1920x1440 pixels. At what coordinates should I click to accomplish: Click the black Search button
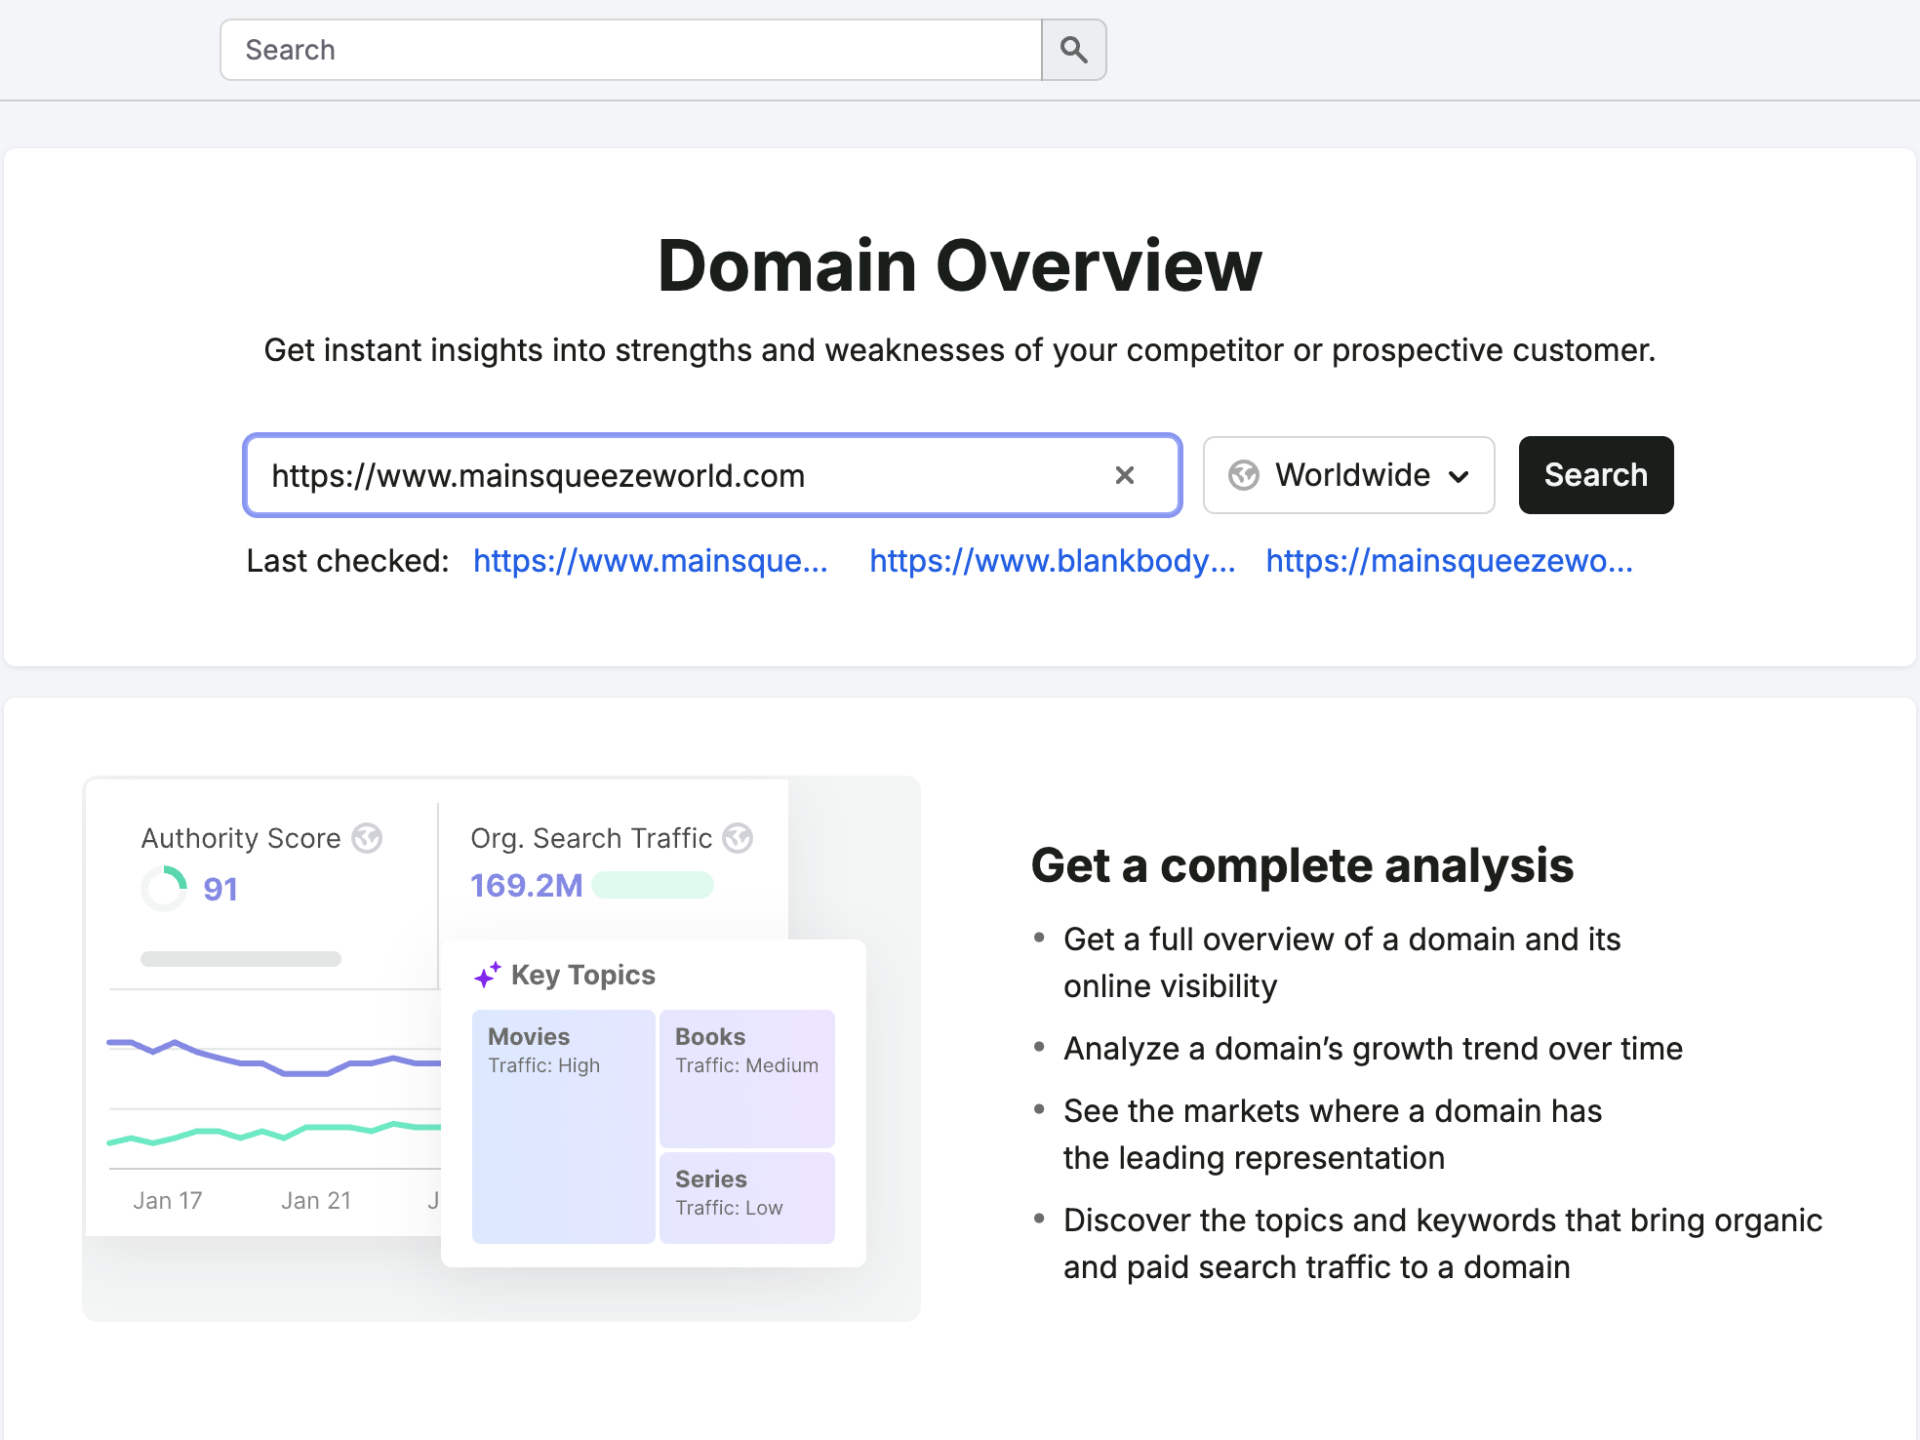point(1595,475)
